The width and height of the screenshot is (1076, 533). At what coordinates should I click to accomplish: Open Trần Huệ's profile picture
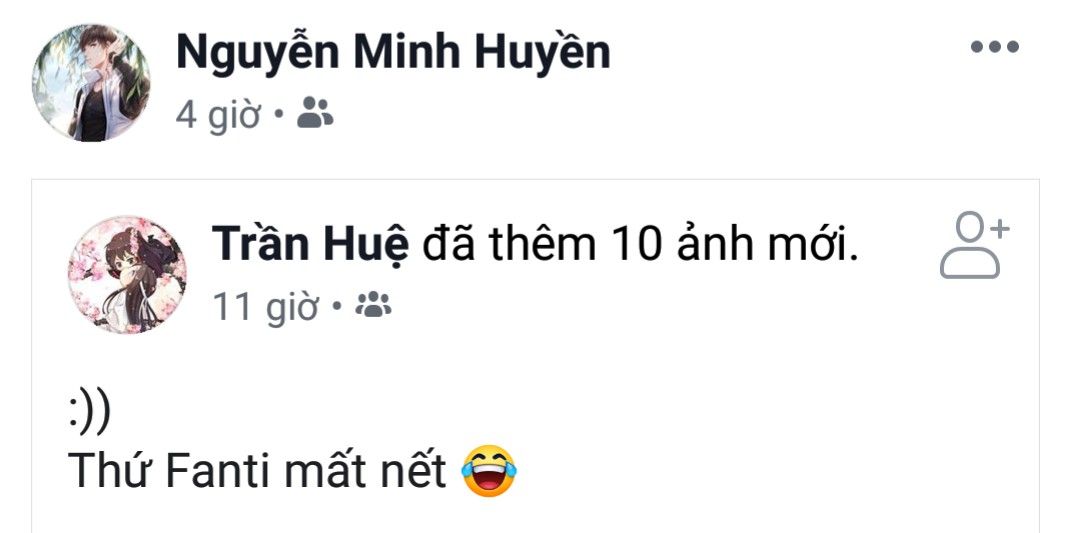coord(127,274)
